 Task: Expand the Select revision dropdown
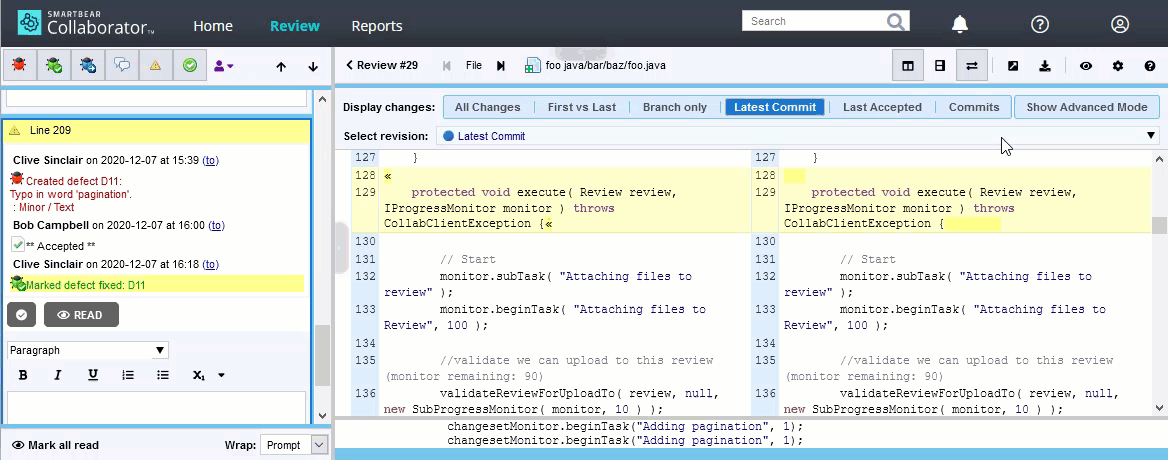1150,136
